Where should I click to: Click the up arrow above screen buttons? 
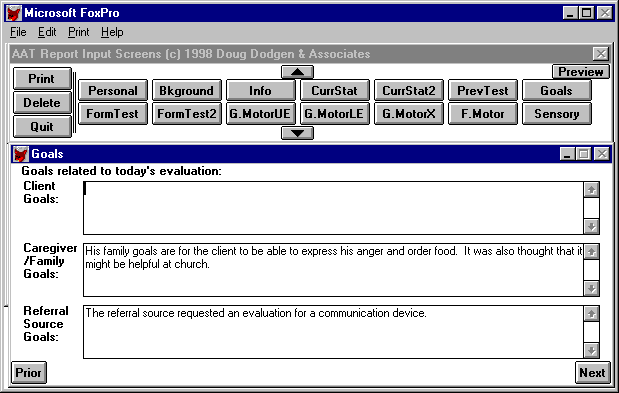(x=297, y=72)
